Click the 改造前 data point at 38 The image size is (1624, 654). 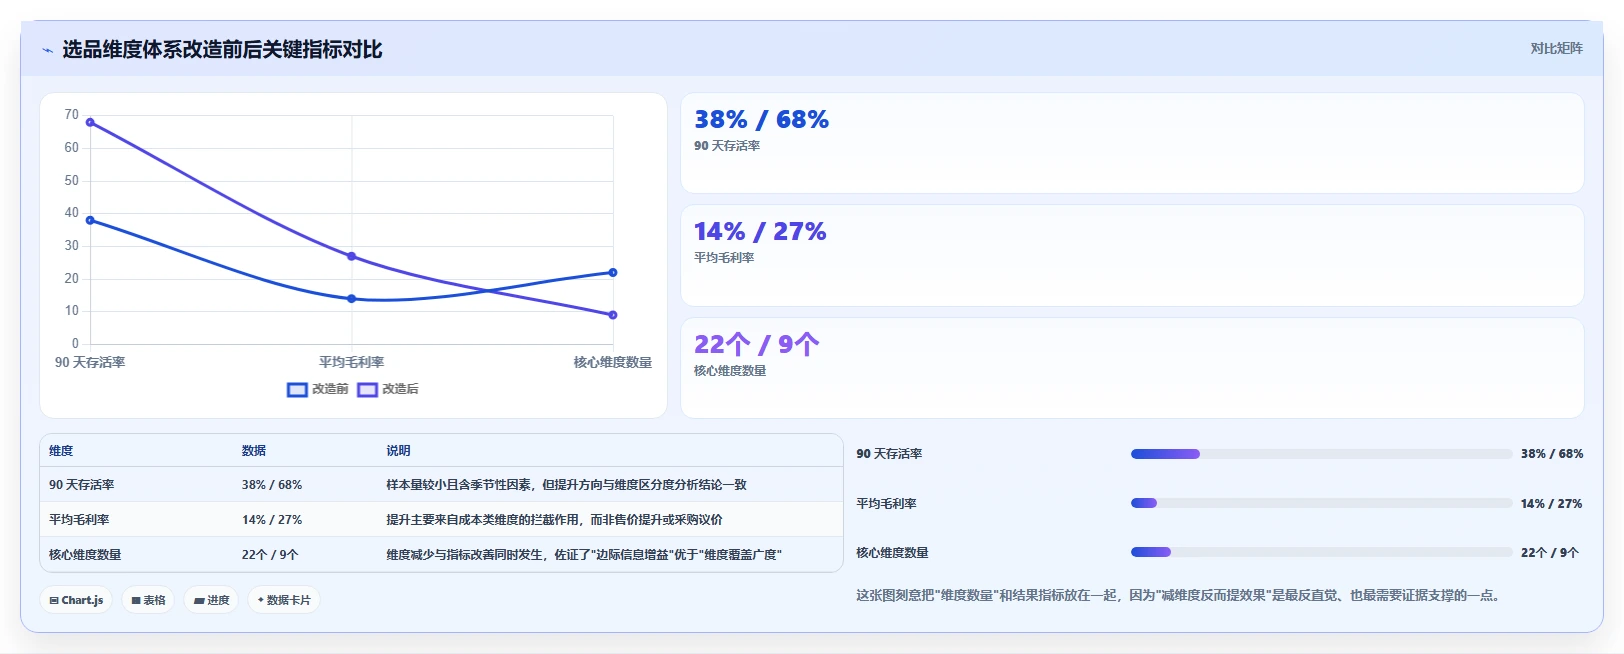coord(90,220)
